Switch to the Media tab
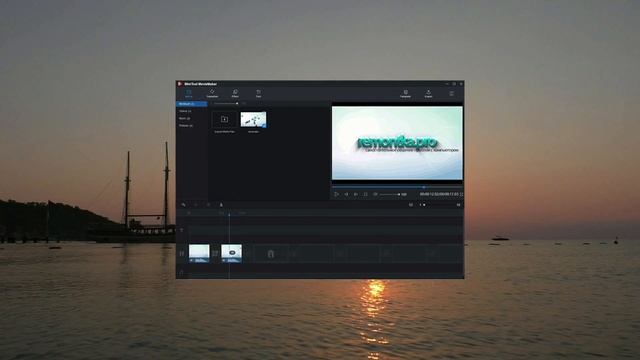The height and width of the screenshot is (360, 640). pyautogui.click(x=189, y=93)
